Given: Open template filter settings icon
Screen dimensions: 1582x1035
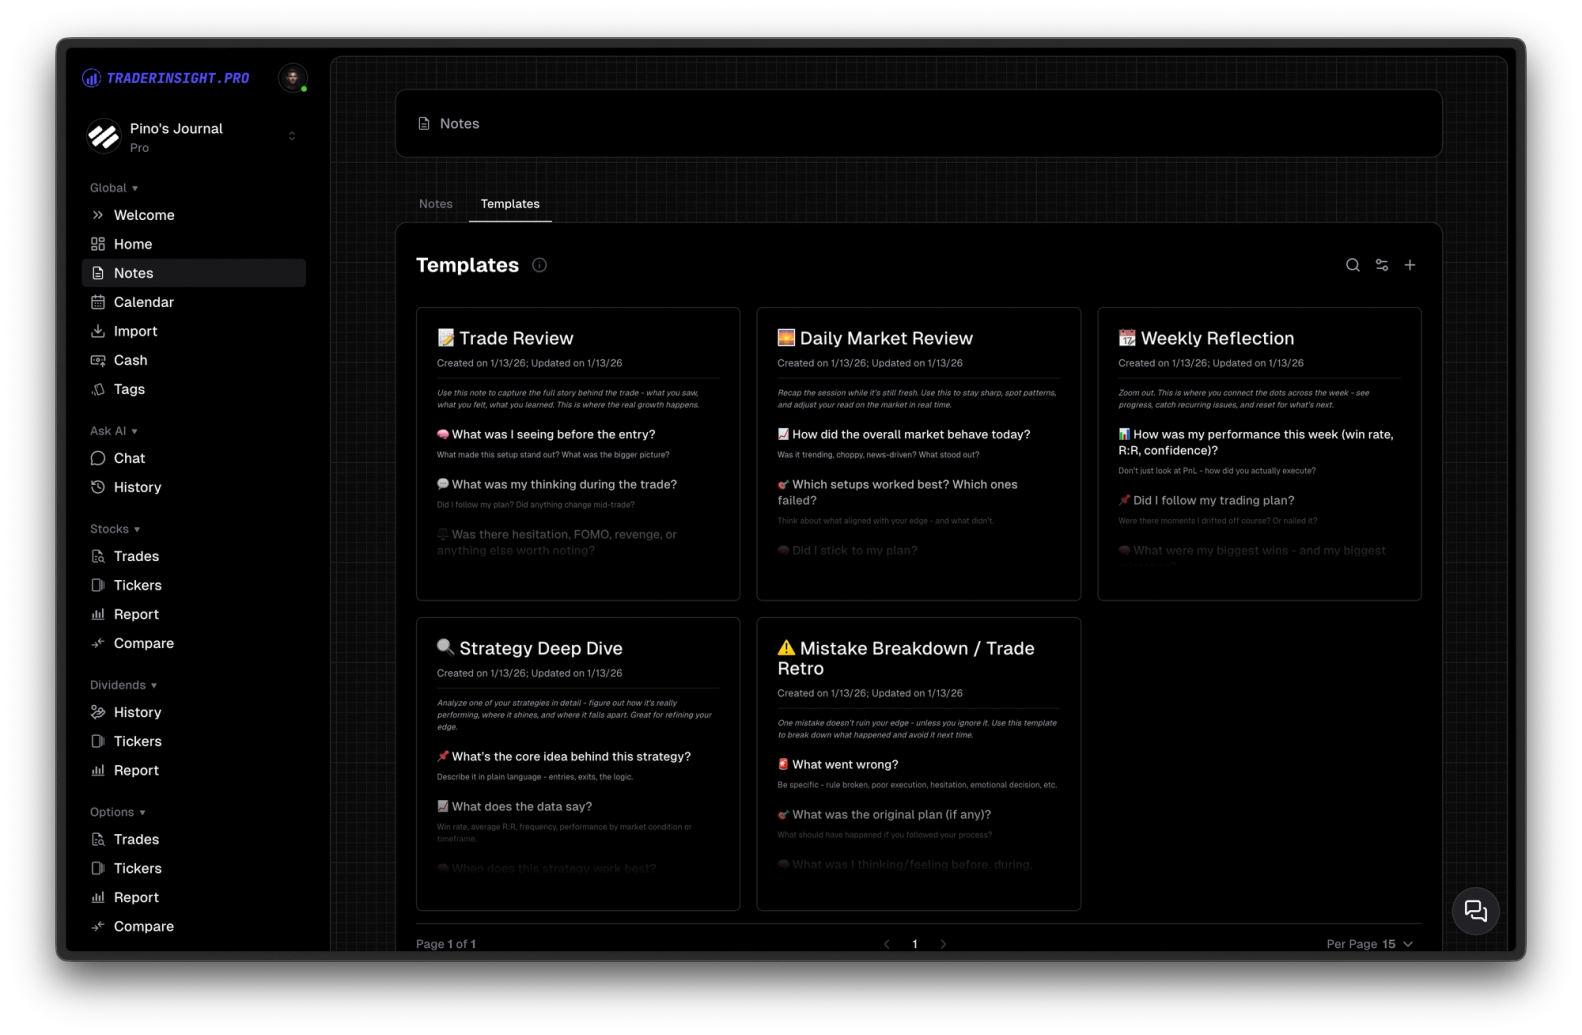Looking at the screenshot, I should coord(1382,265).
